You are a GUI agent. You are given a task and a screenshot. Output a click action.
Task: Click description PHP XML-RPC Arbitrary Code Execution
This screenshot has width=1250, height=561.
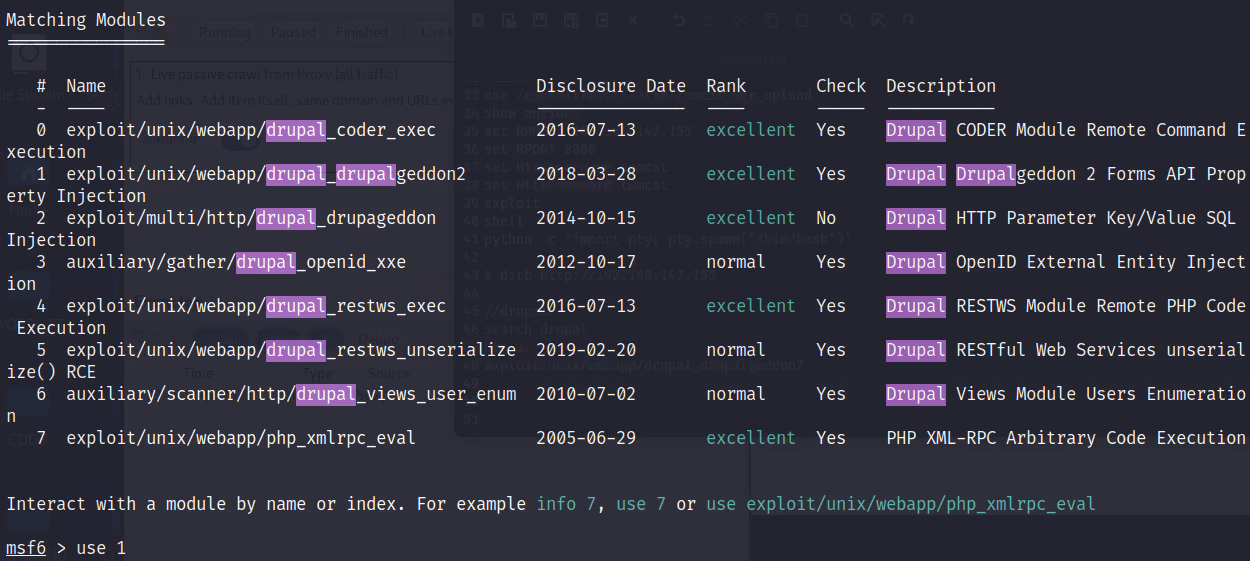(1066, 438)
